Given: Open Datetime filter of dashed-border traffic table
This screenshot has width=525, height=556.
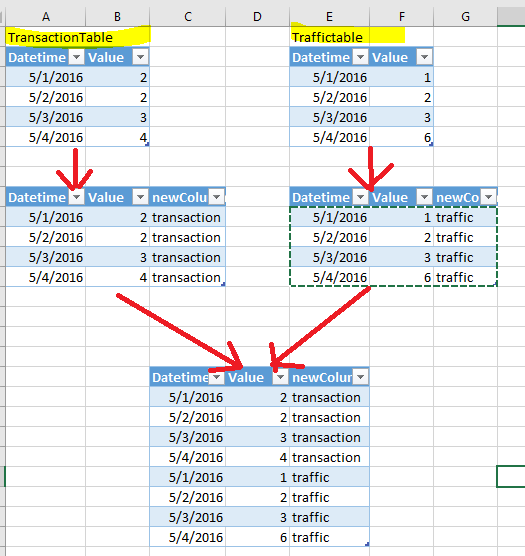Looking at the screenshot, I should [361, 197].
